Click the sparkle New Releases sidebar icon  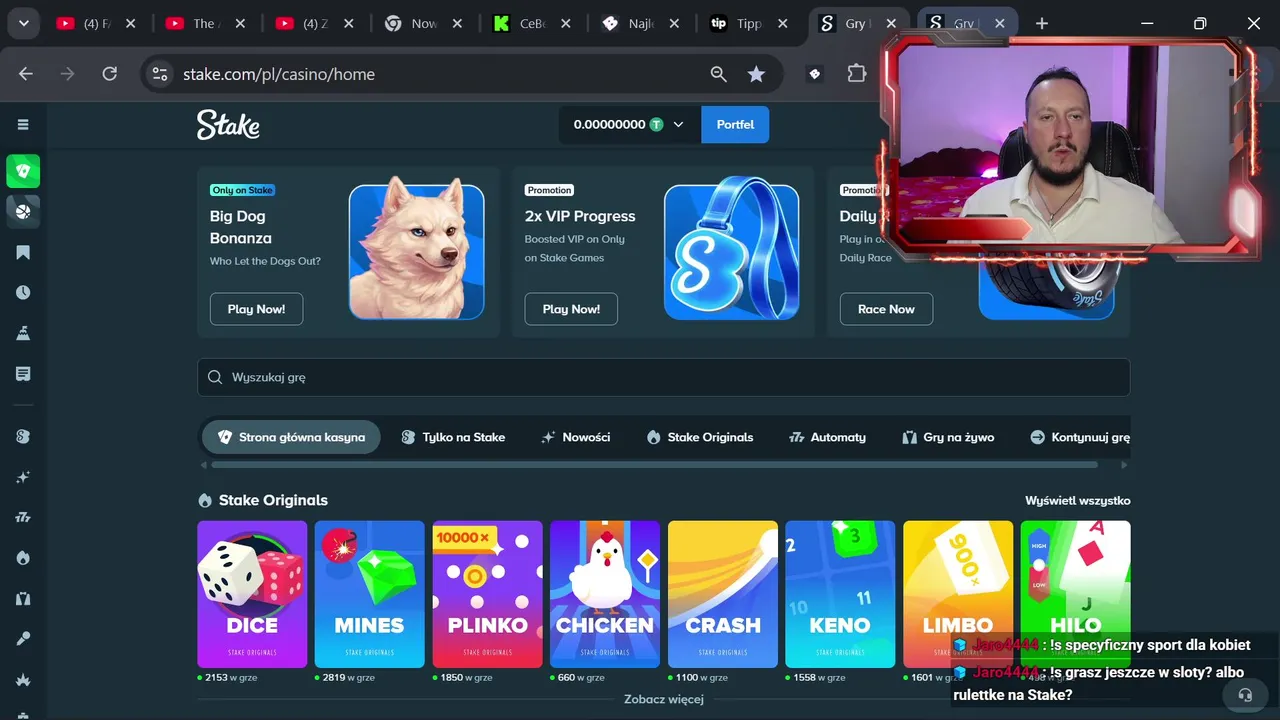pyautogui.click(x=23, y=477)
